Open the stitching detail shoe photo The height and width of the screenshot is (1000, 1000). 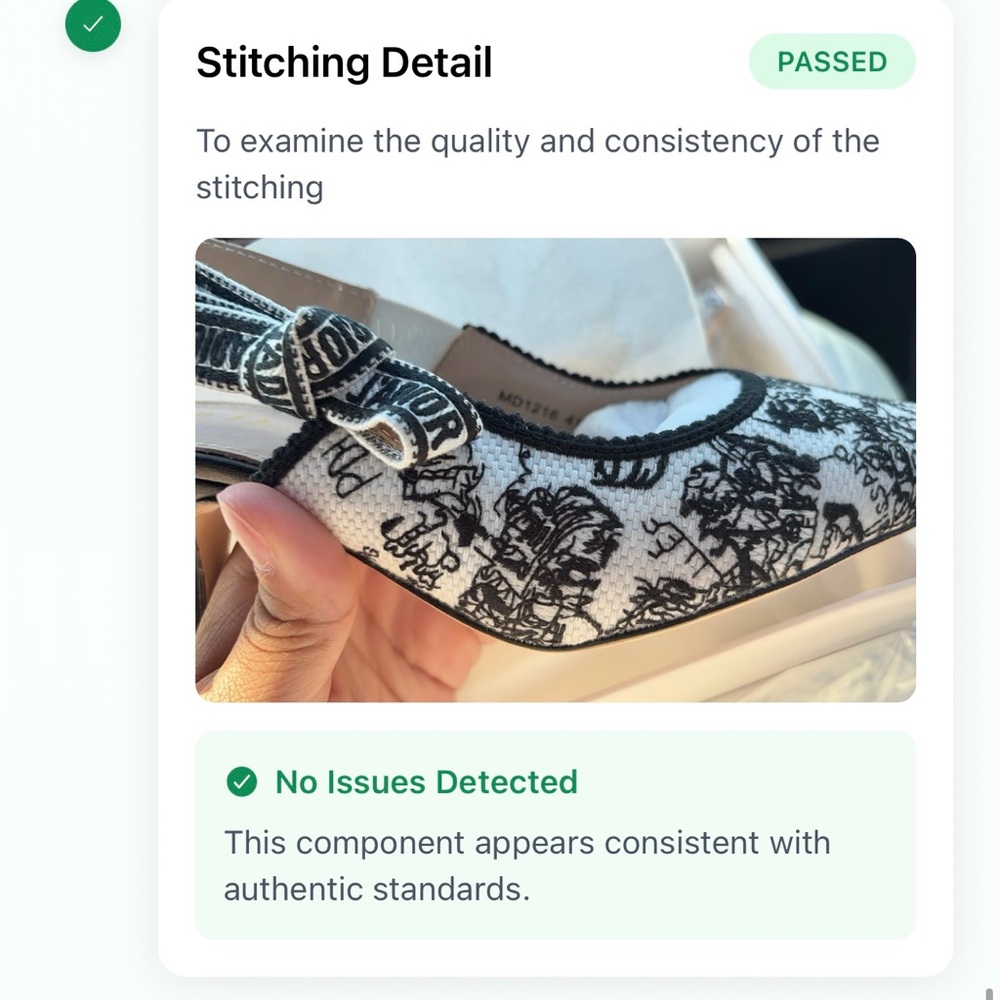pos(555,470)
